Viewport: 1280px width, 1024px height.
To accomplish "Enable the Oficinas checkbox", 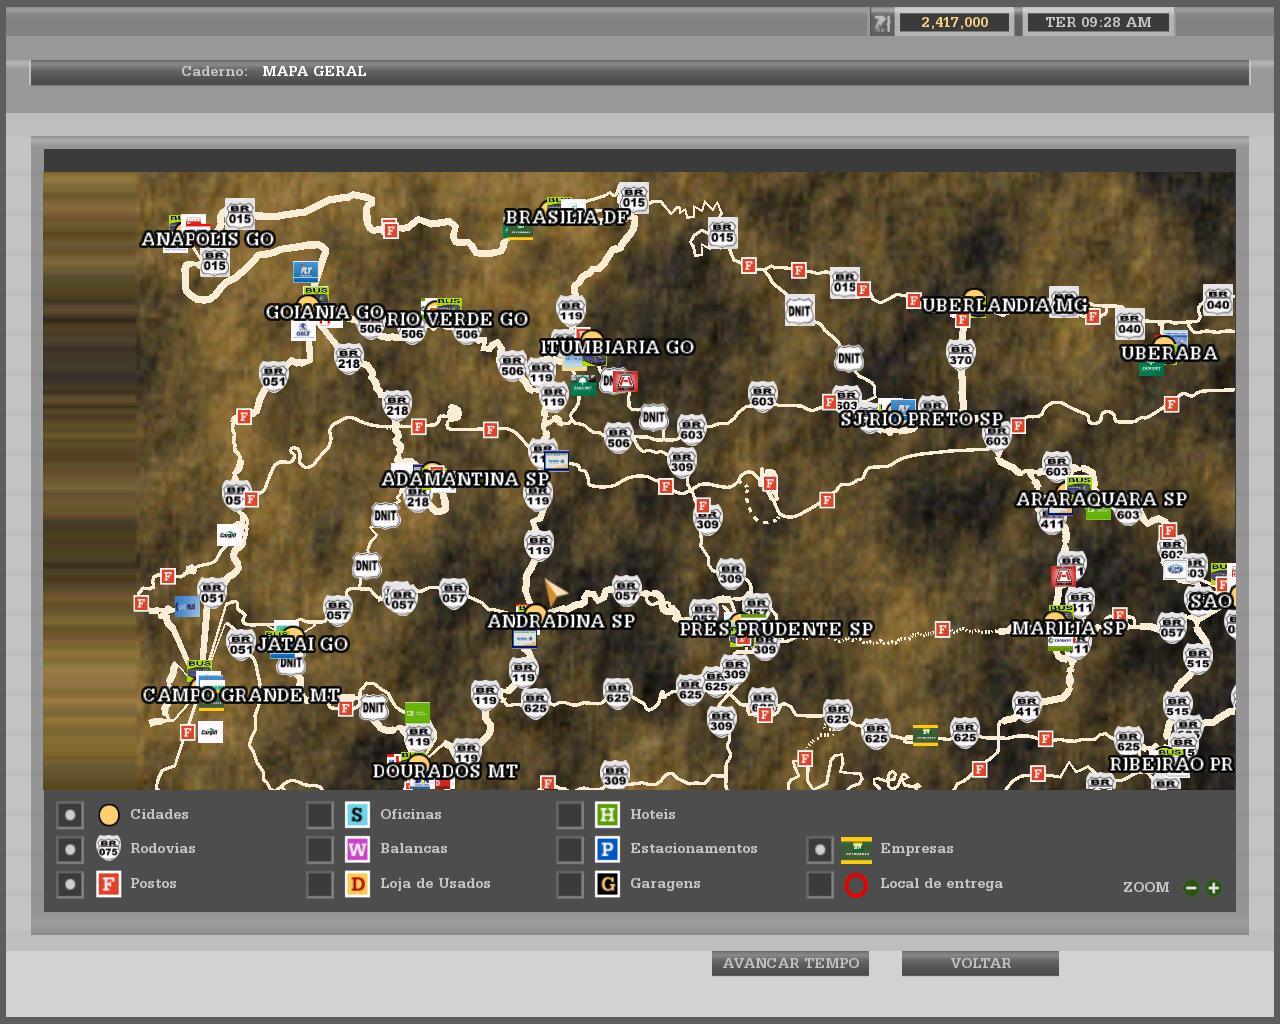I will (319, 815).
